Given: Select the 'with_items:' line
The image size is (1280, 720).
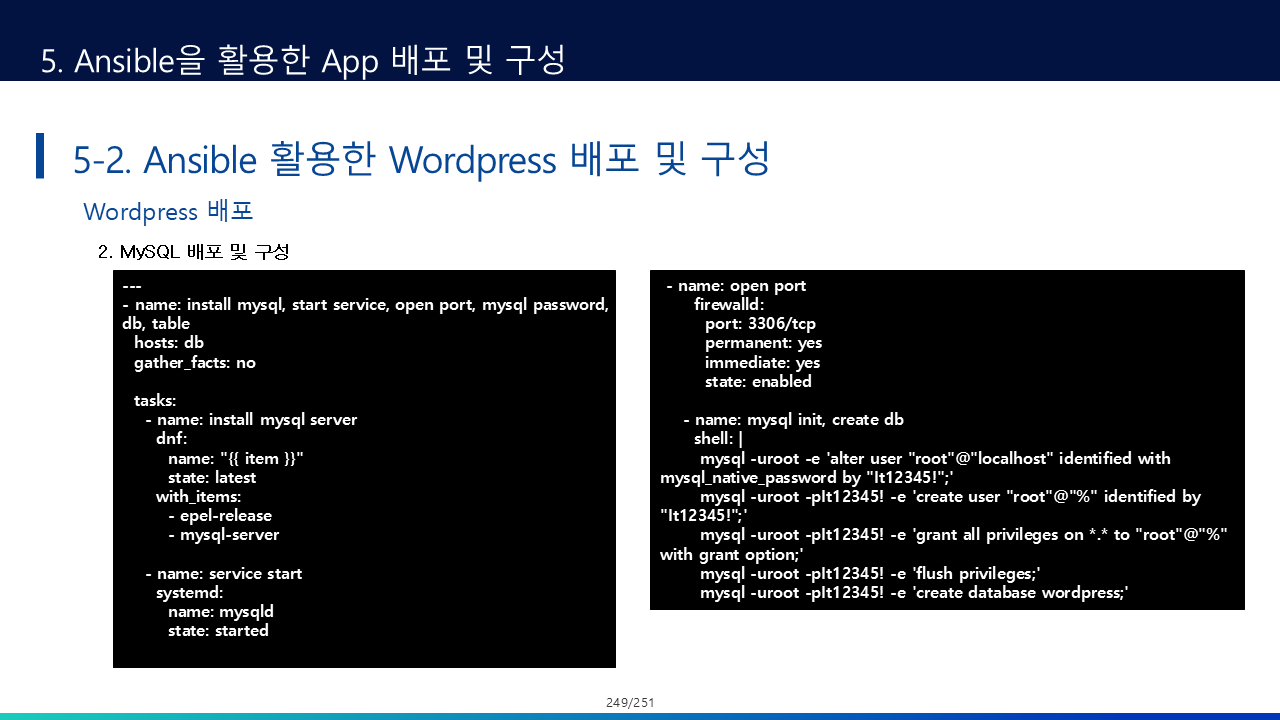Looking at the screenshot, I should coord(199,496).
